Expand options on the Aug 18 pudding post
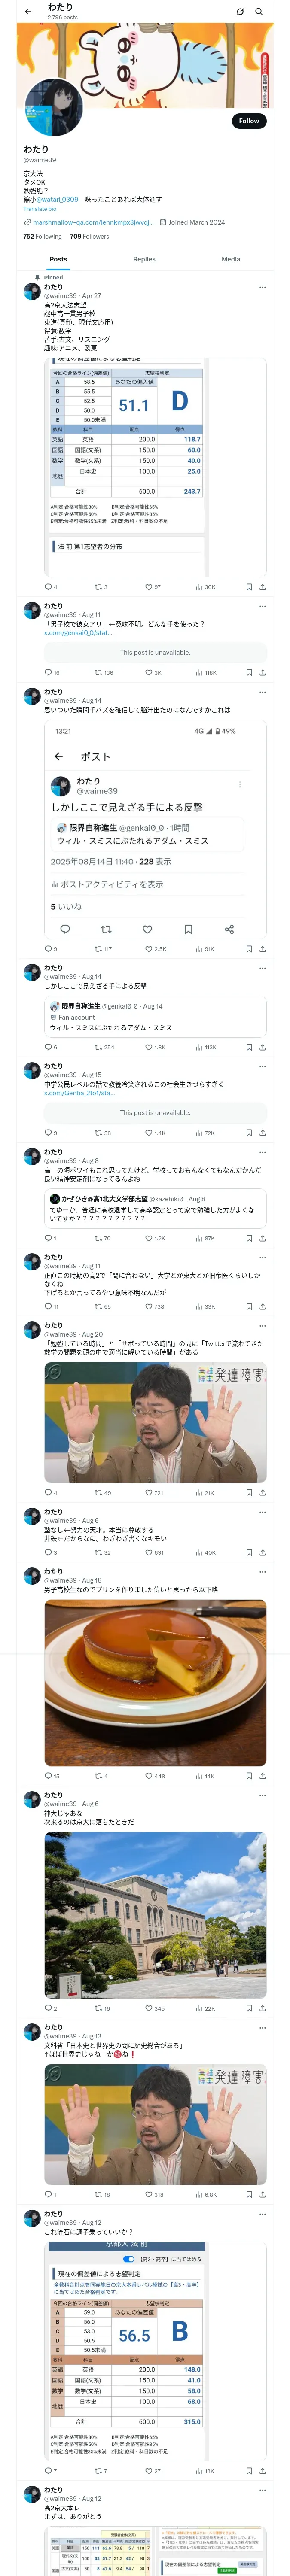The height and width of the screenshot is (2576, 290). point(262,1571)
